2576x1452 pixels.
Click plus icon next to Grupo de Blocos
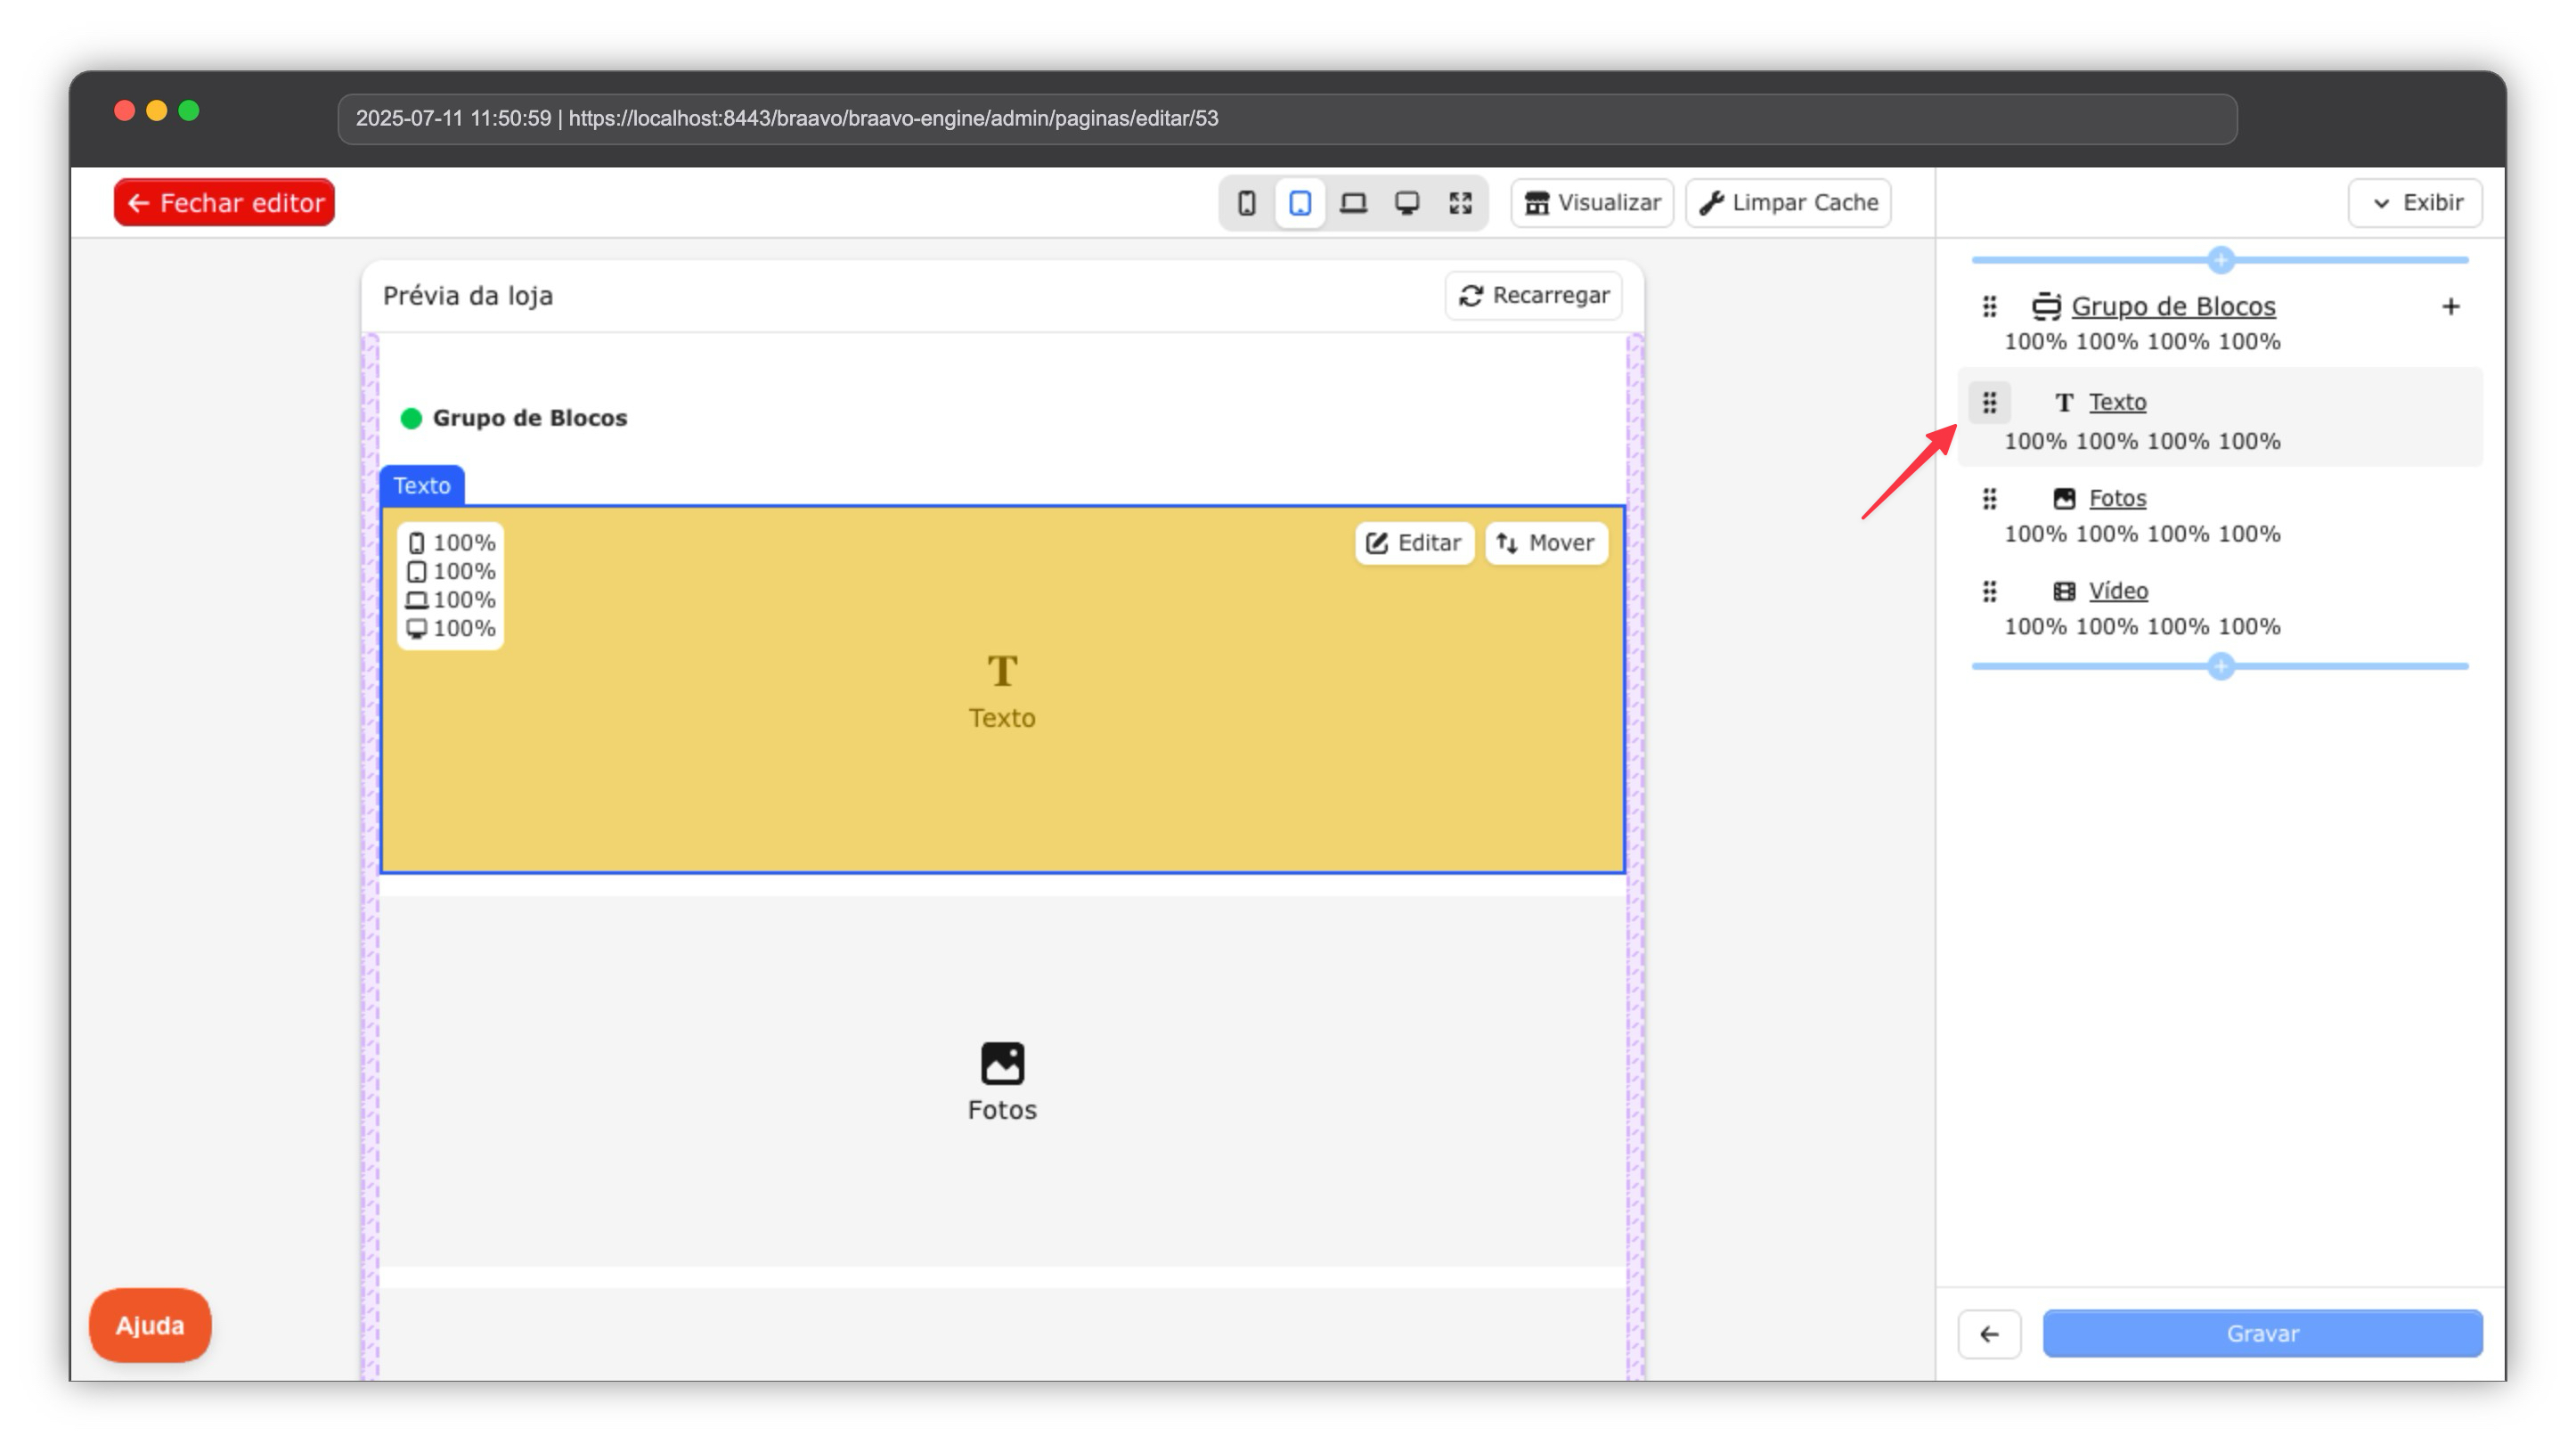pyautogui.click(x=2450, y=306)
